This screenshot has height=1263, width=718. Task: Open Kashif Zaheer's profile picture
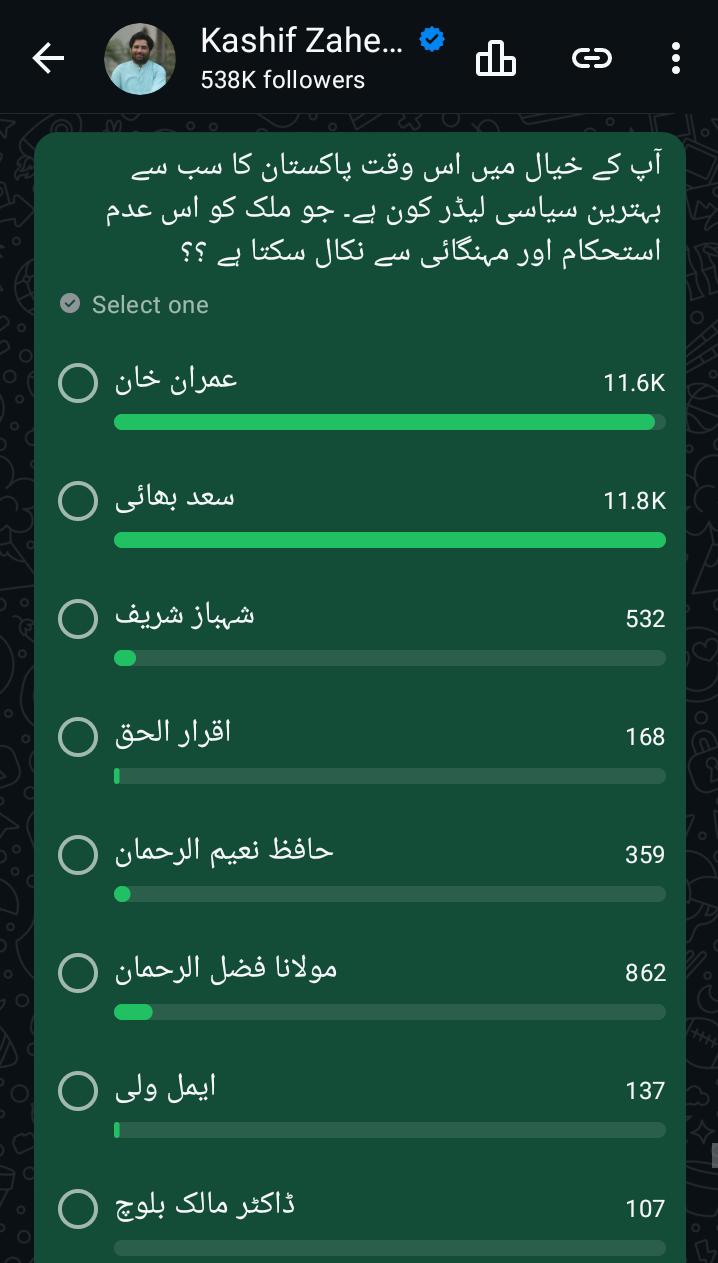point(140,59)
